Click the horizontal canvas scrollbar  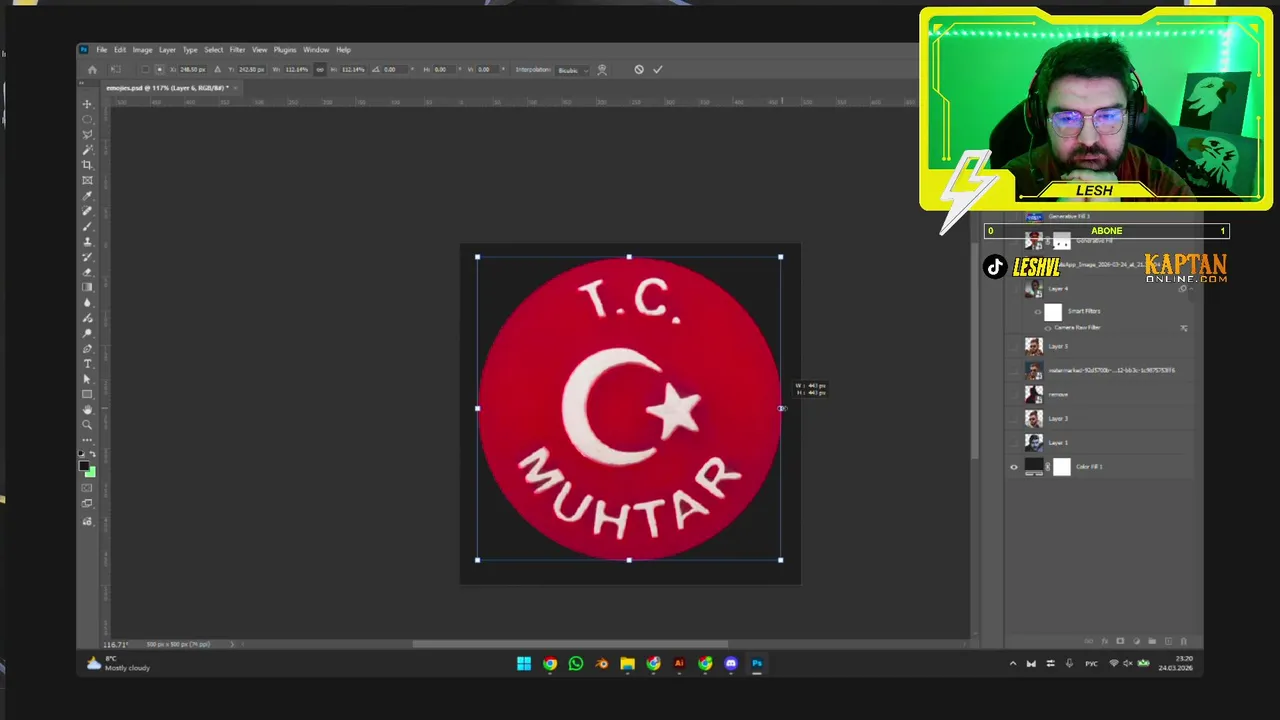[570, 644]
